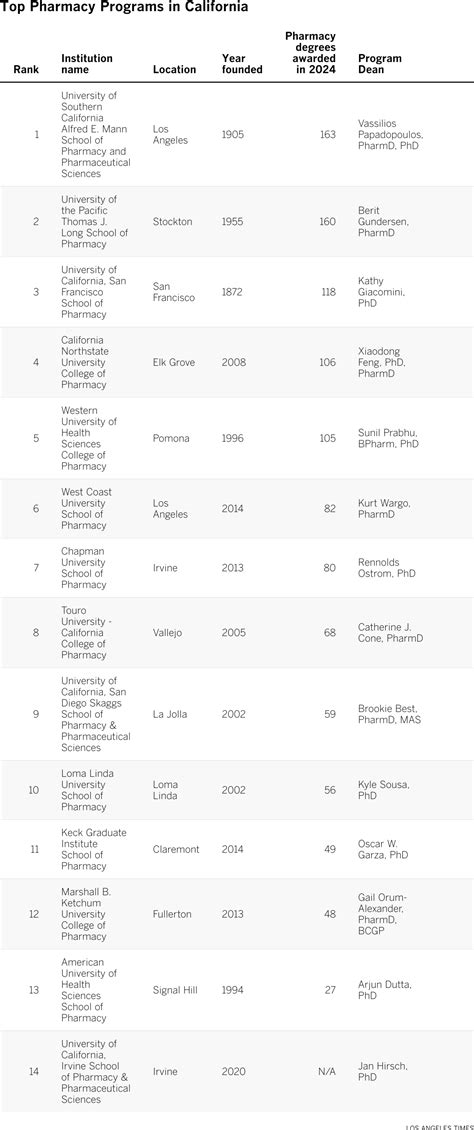Click Pharmacy degrees awarded in 2024 header
This screenshot has width=474, height=1130.
click(x=310, y=53)
